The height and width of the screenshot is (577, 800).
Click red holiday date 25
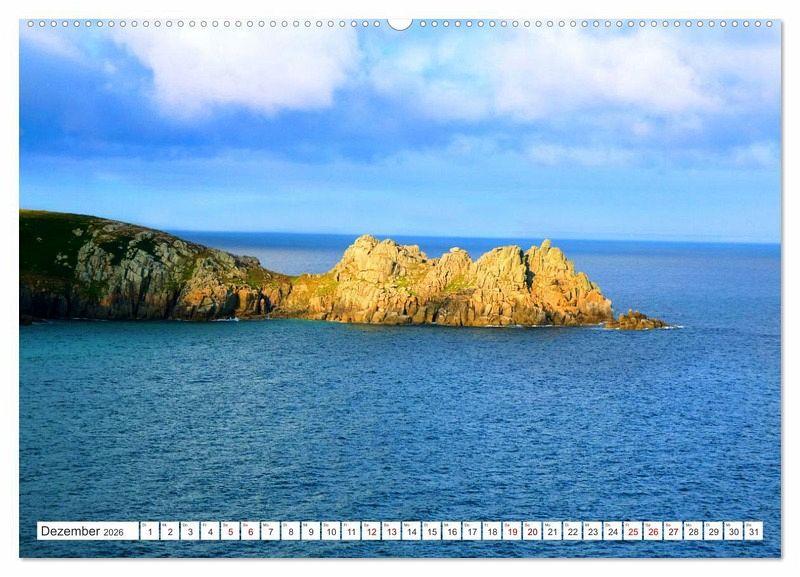coord(632,532)
